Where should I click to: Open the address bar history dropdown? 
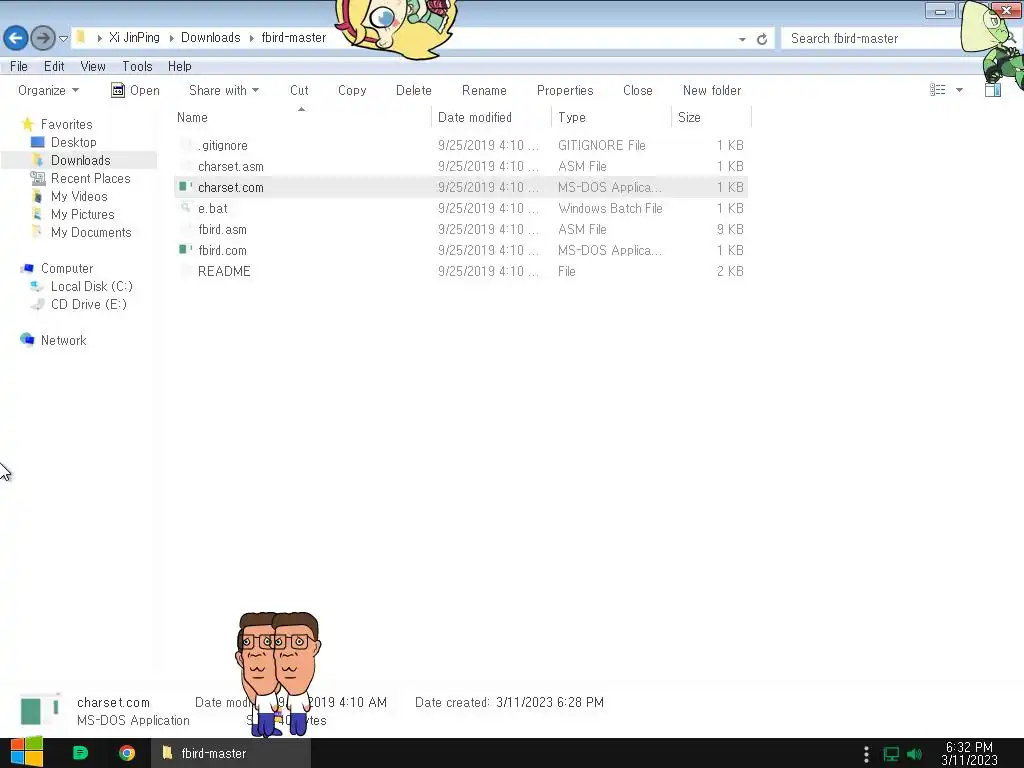click(742, 39)
